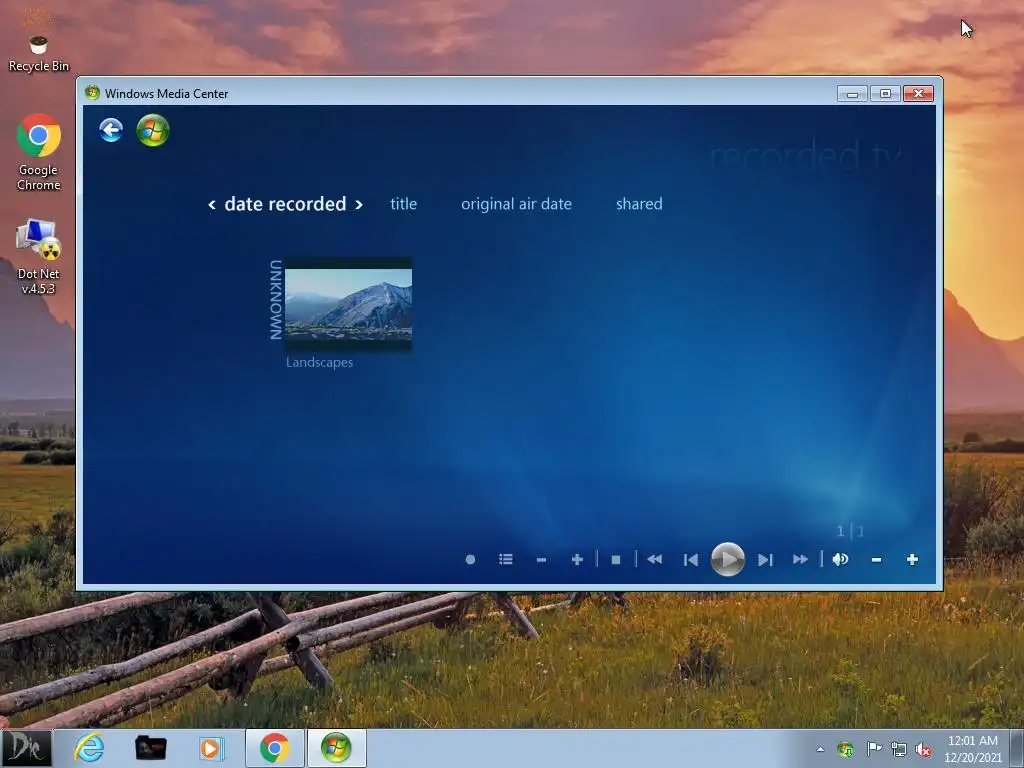
Task: Rewind using the double left arrows
Action: pyautogui.click(x=654, y=560)
